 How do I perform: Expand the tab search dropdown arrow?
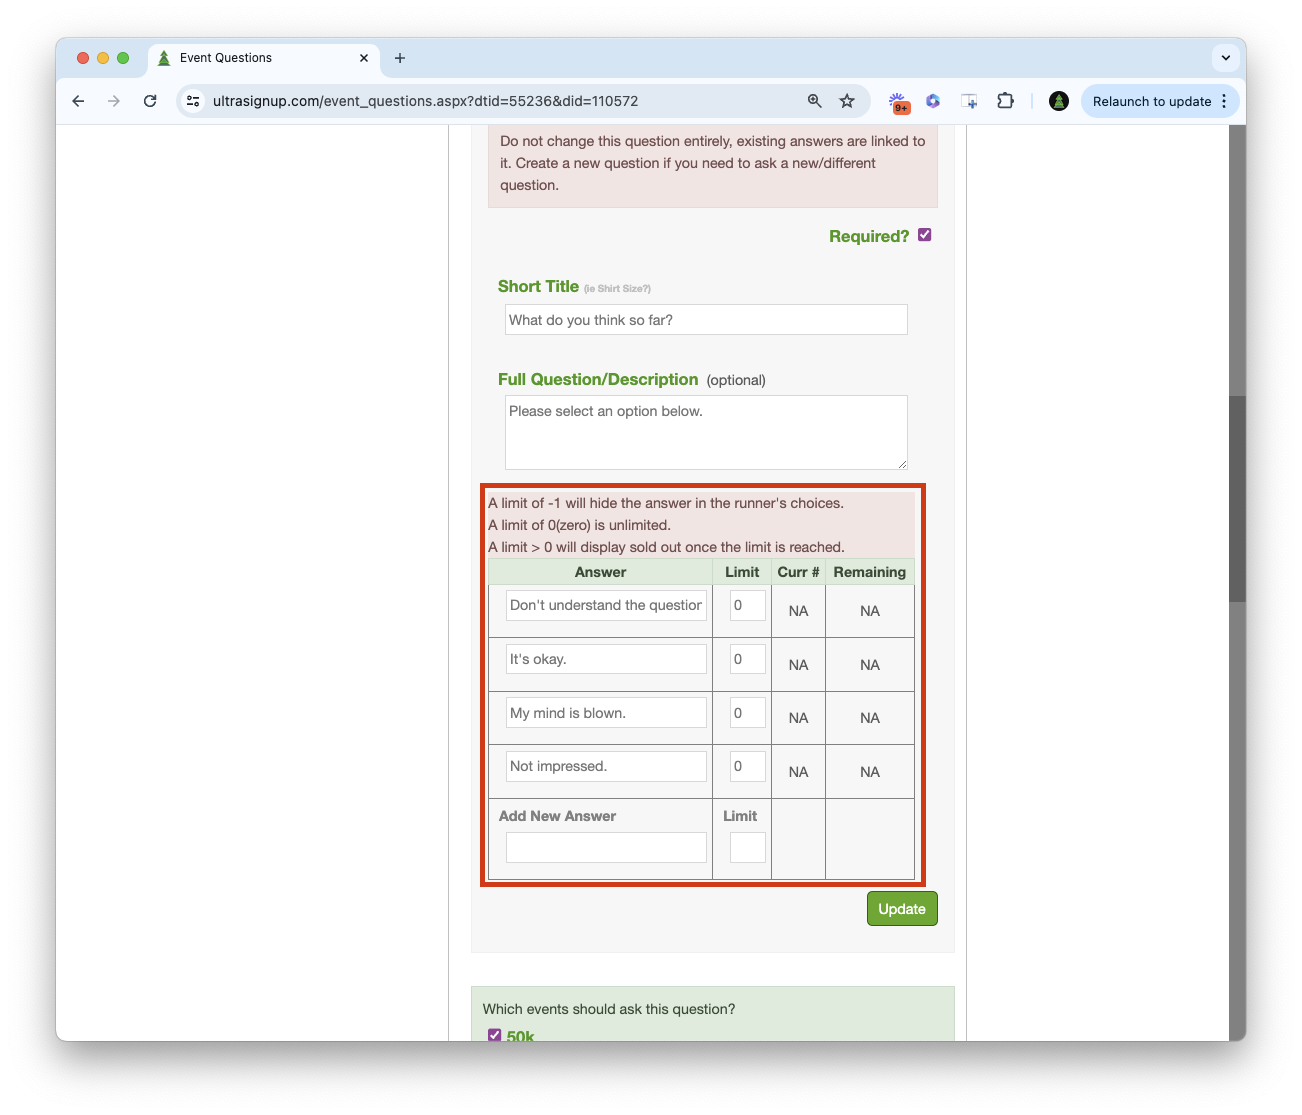pos(1226,58)
